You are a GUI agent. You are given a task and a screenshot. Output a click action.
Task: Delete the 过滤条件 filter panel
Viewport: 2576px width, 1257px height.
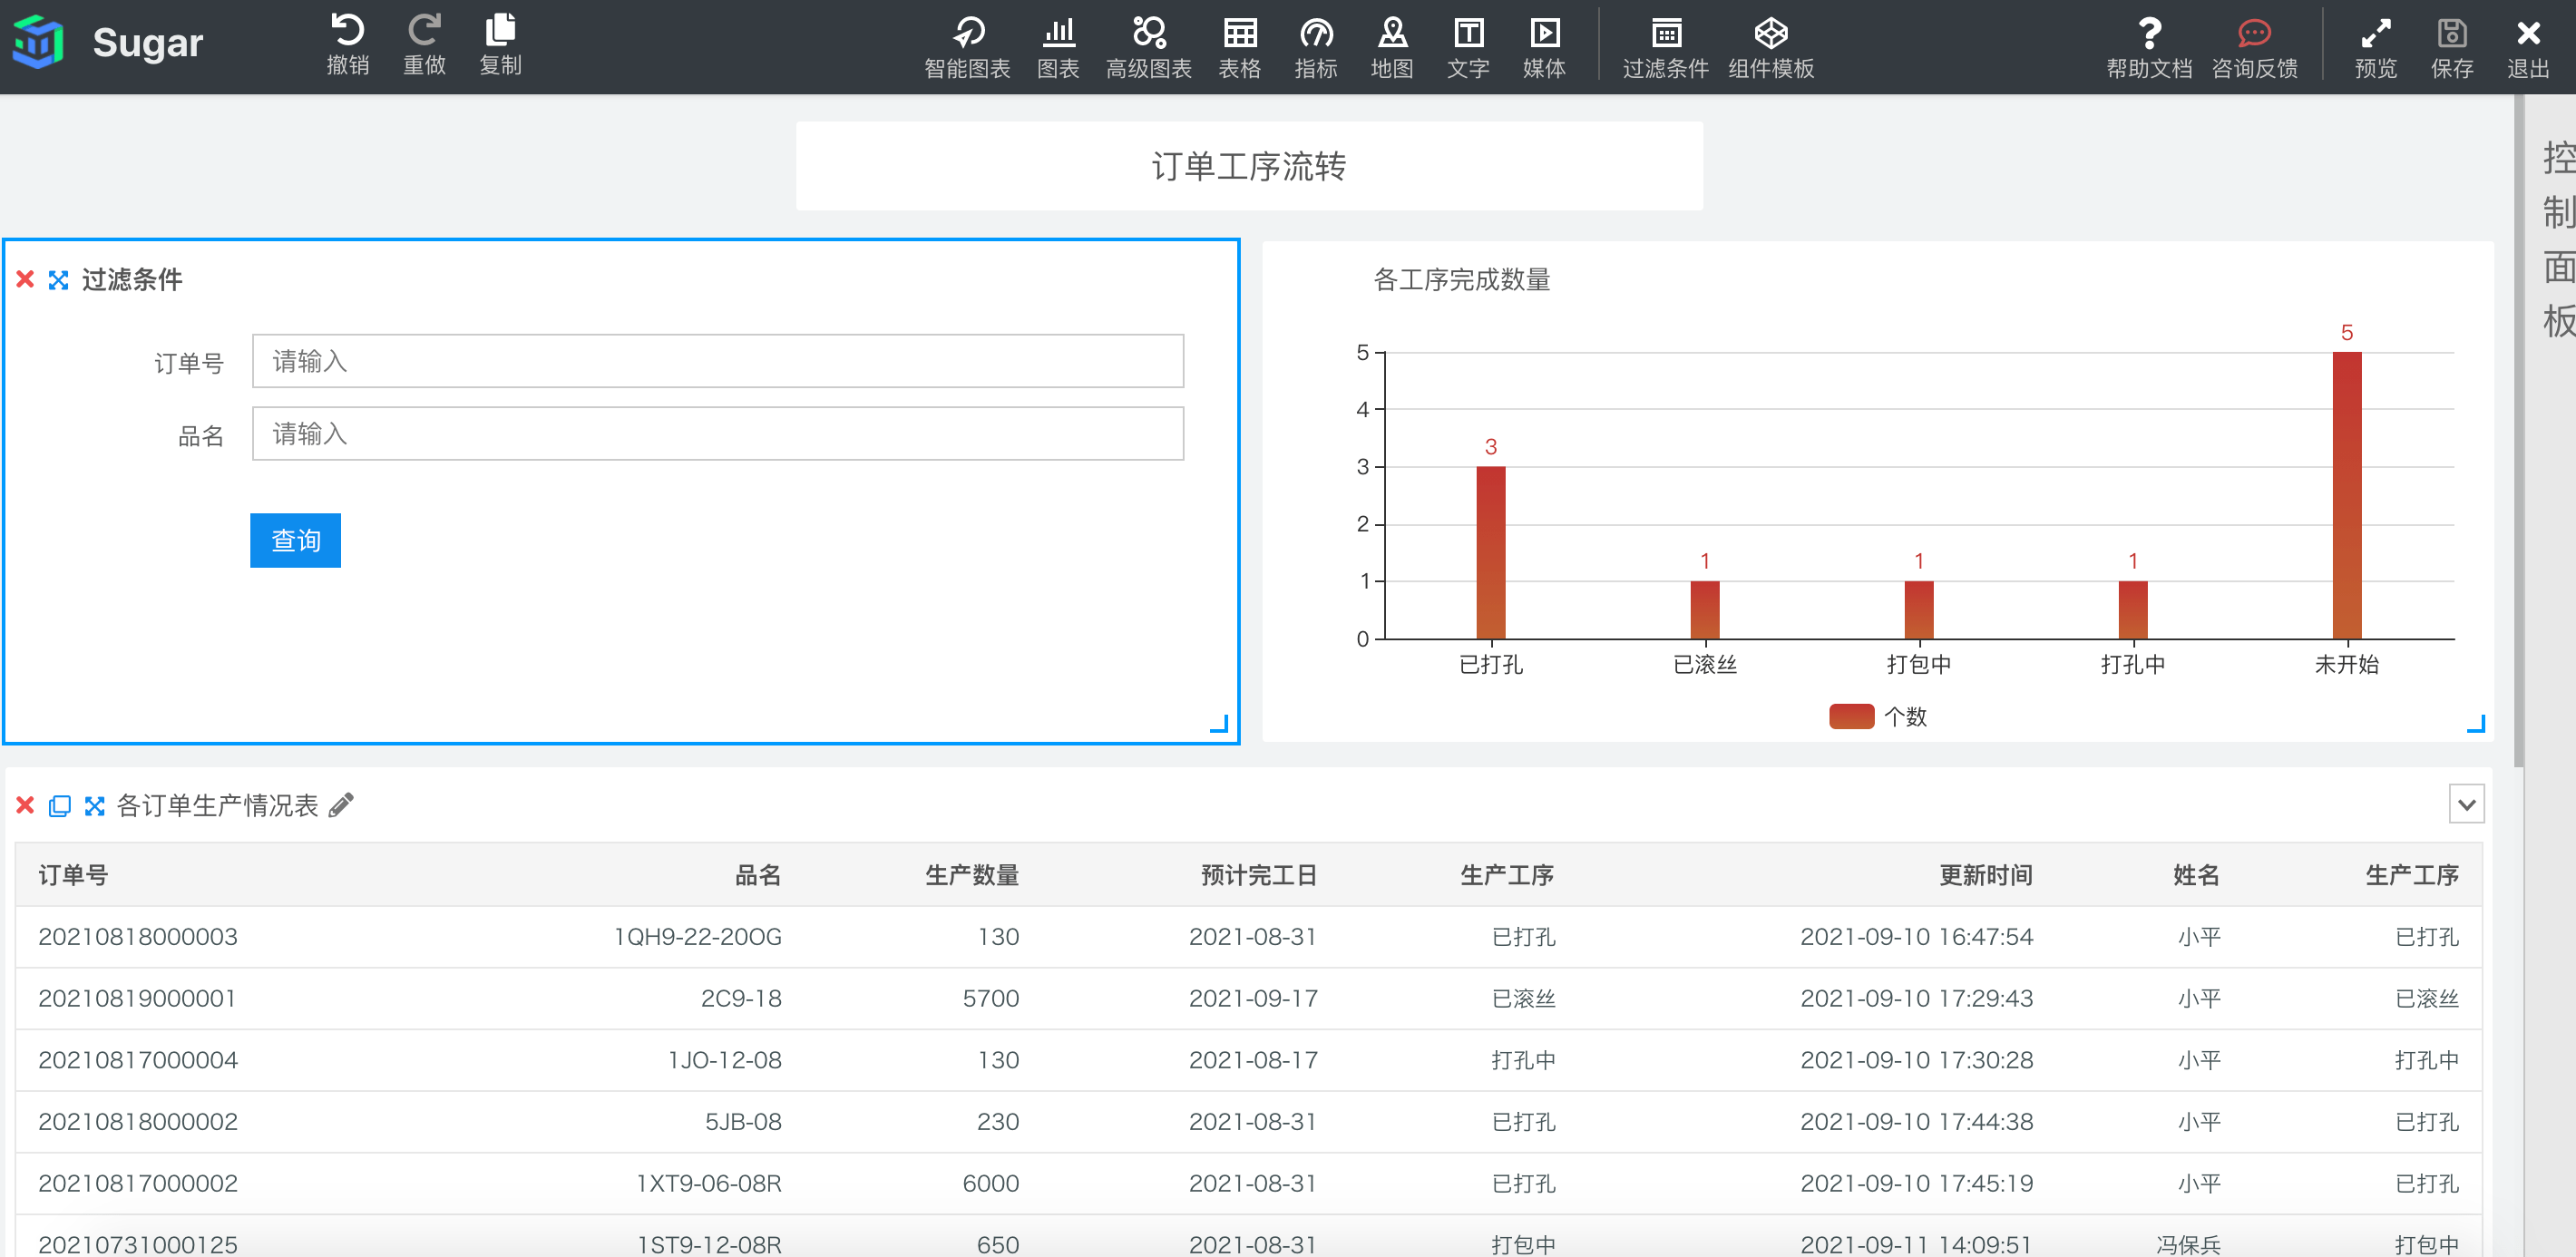26,279
